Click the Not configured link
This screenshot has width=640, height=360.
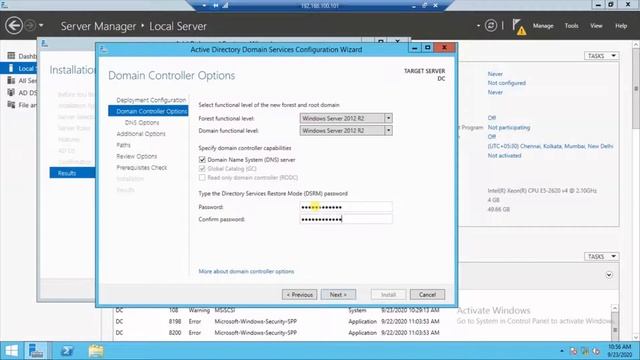(507, 83)
